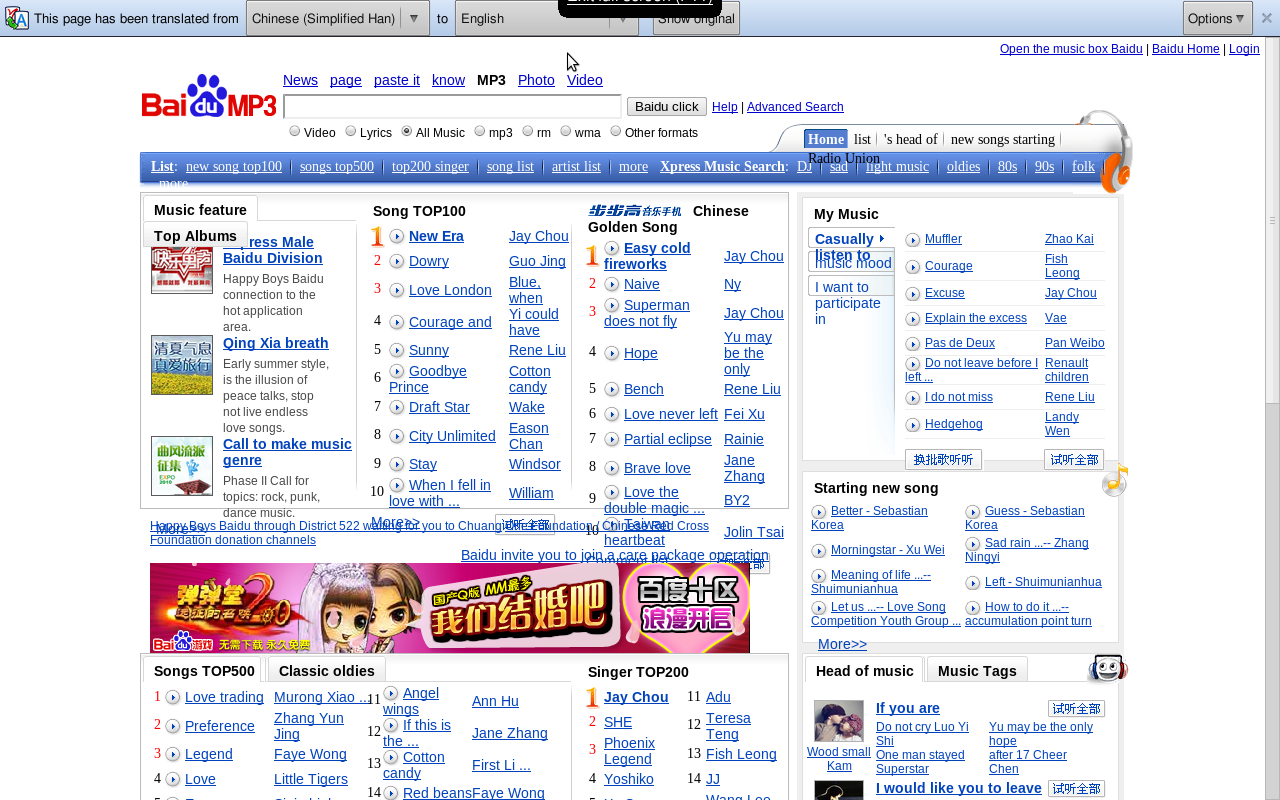This screenshot has height=800, width=1280.
Task: Click play icon beside Hedgehog song
Action: tap(913, 425)
